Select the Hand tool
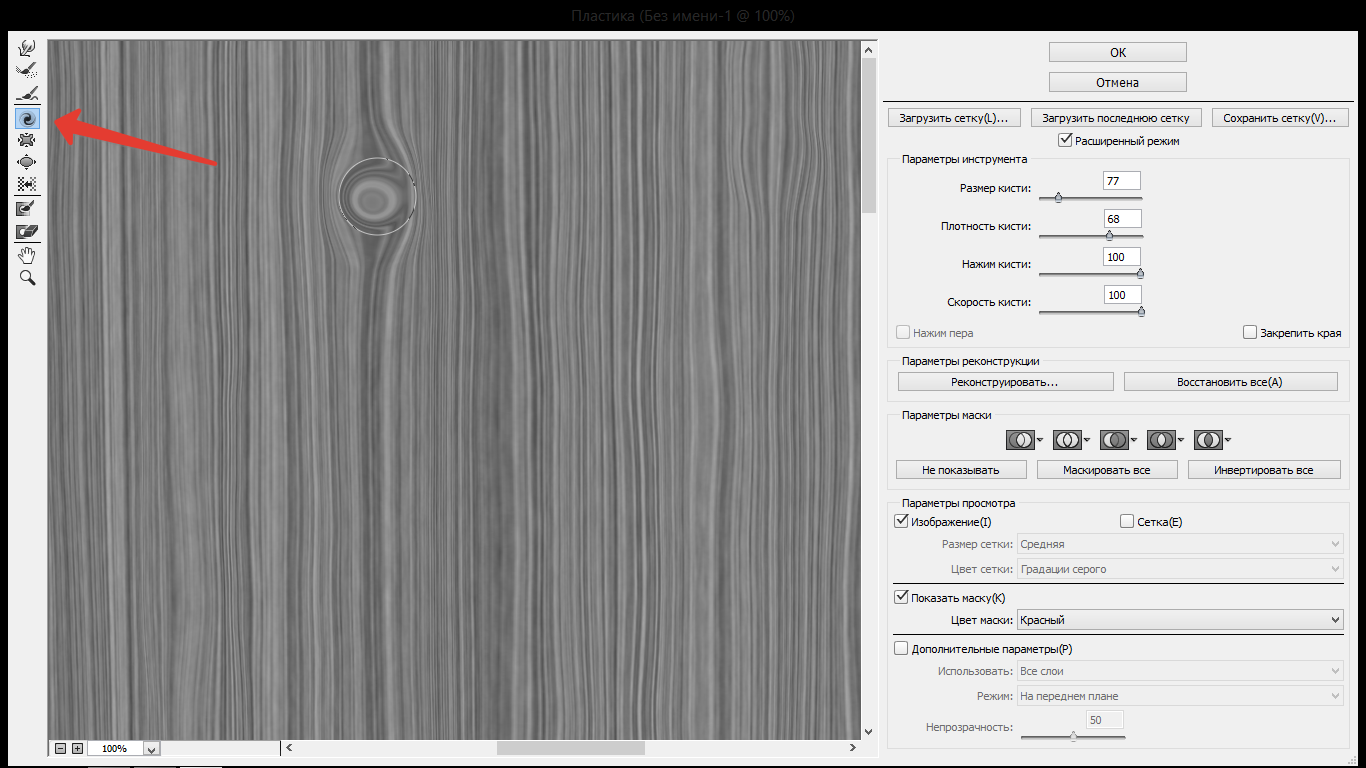The height and width of the screenshot is (768, 1366). [x=28, y=256]
